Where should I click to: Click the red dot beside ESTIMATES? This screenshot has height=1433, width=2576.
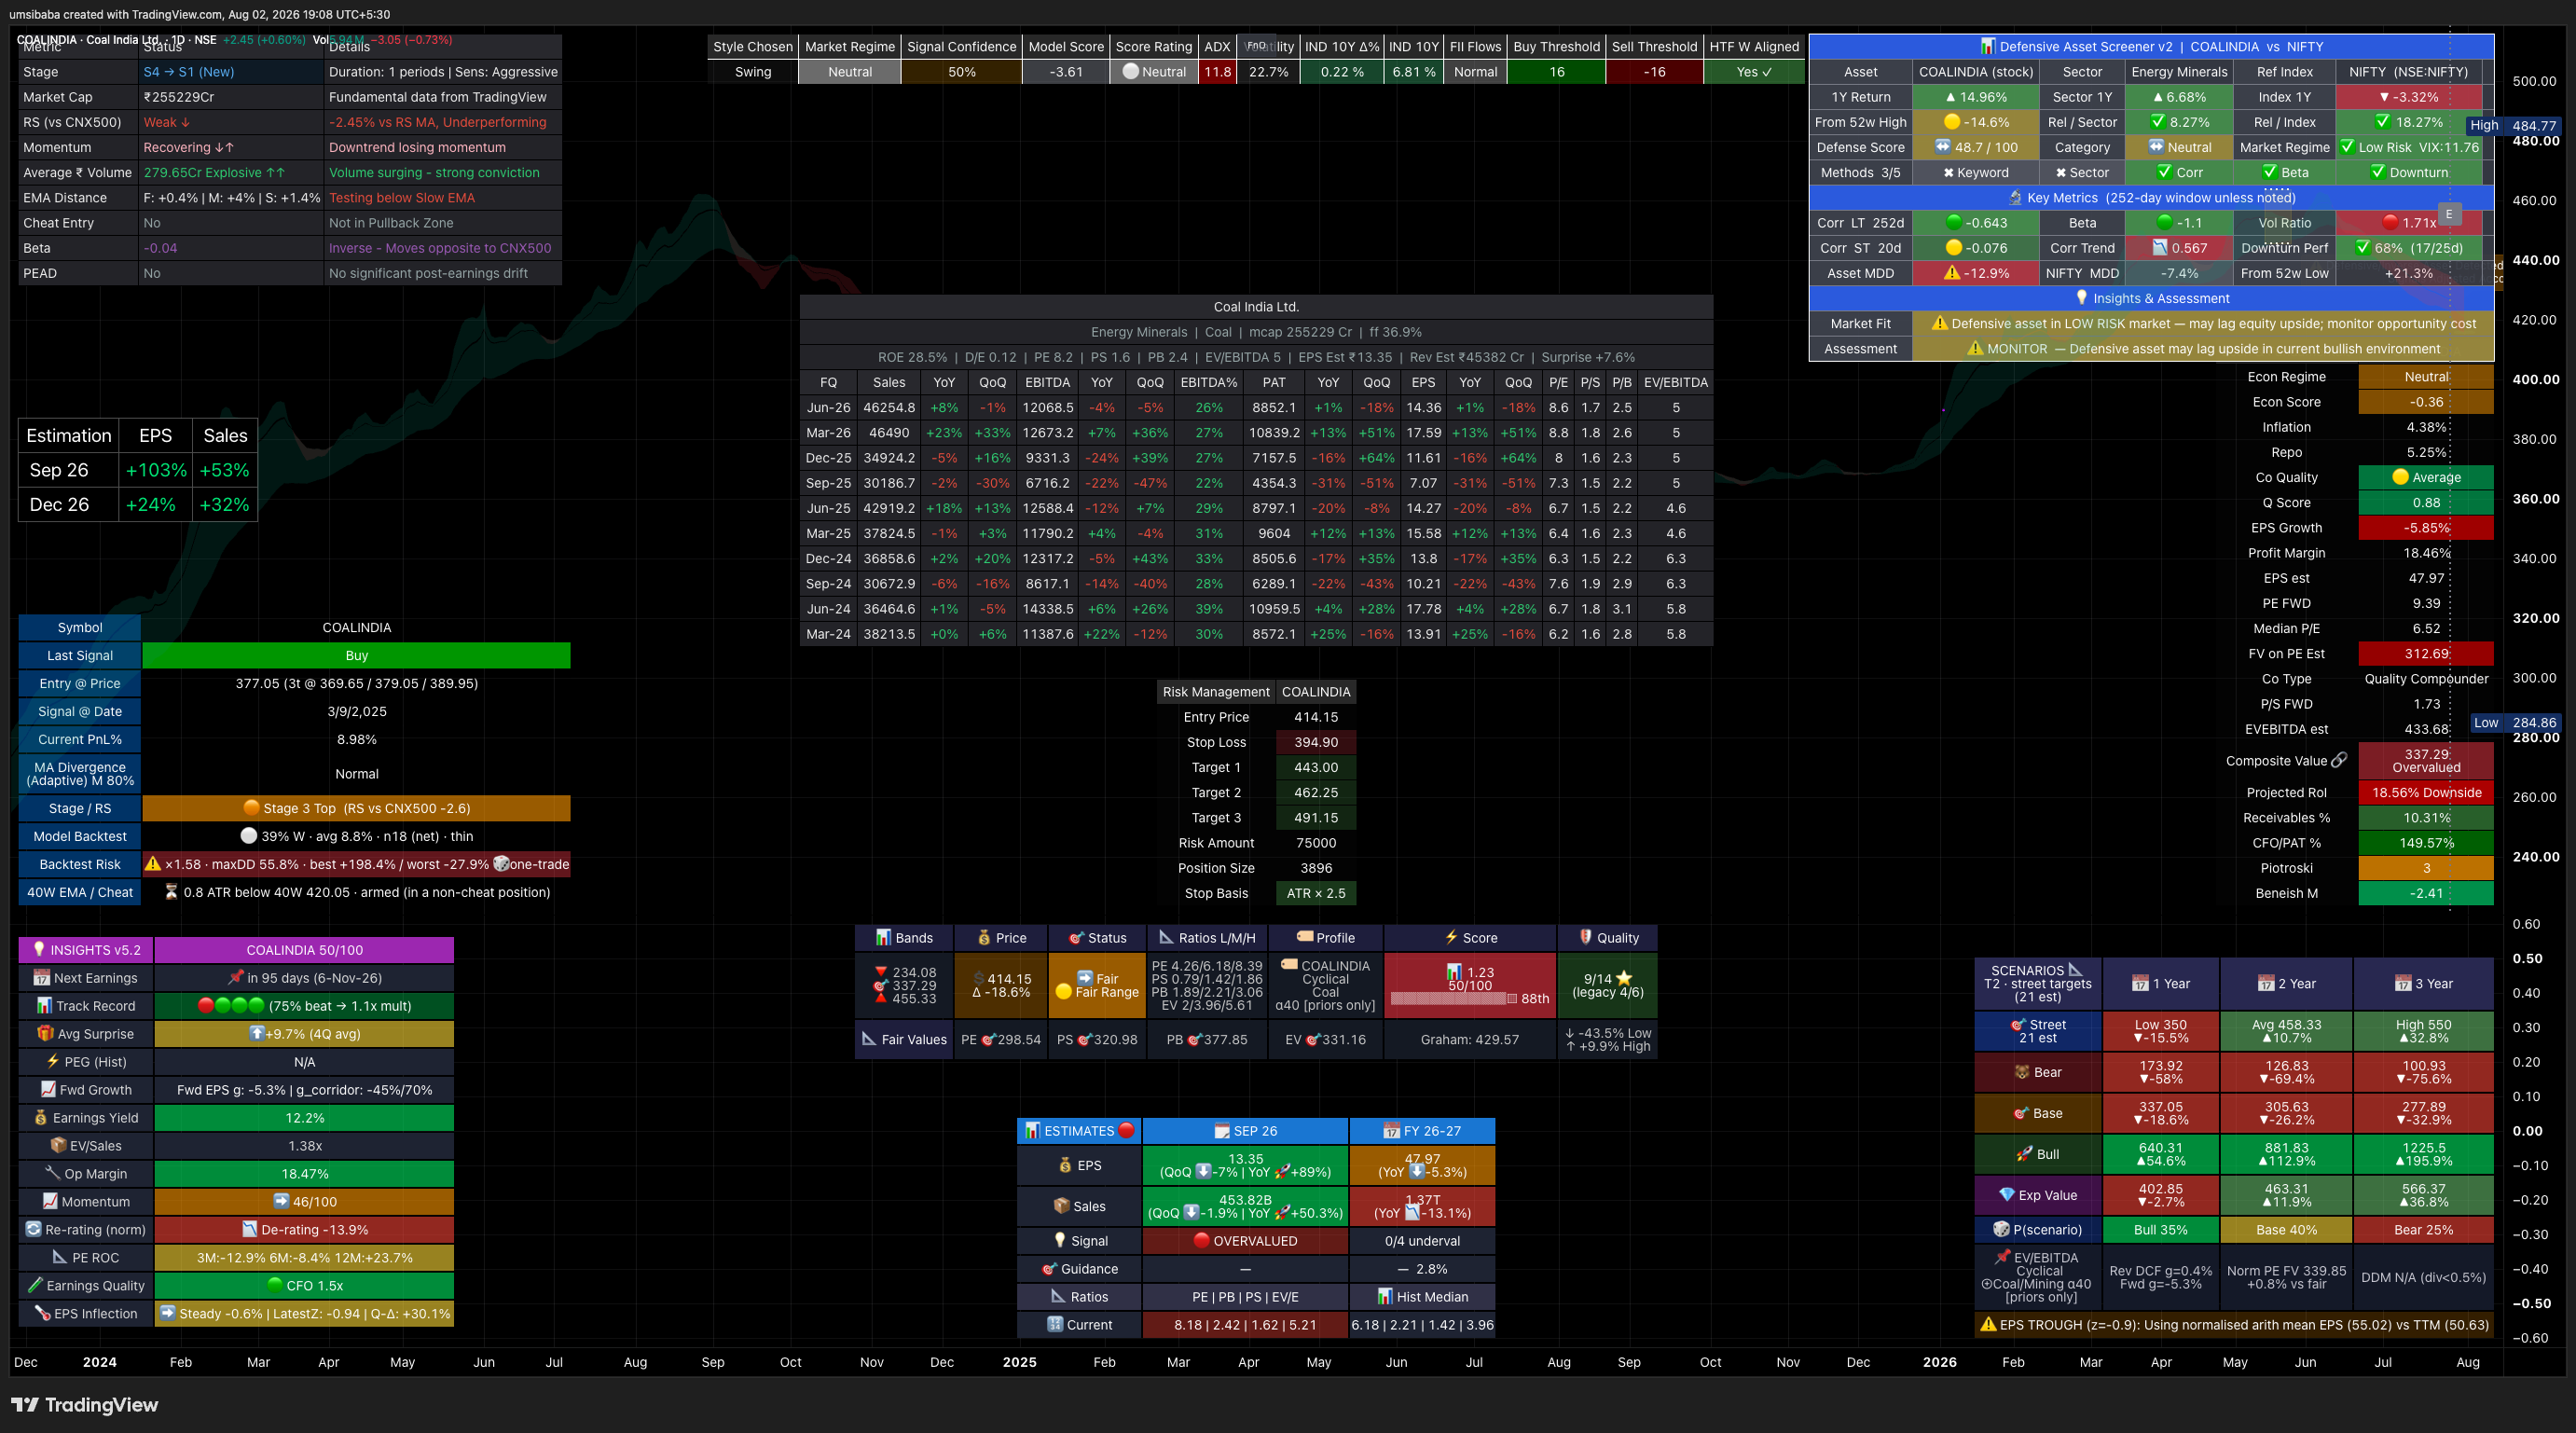1126,1130
